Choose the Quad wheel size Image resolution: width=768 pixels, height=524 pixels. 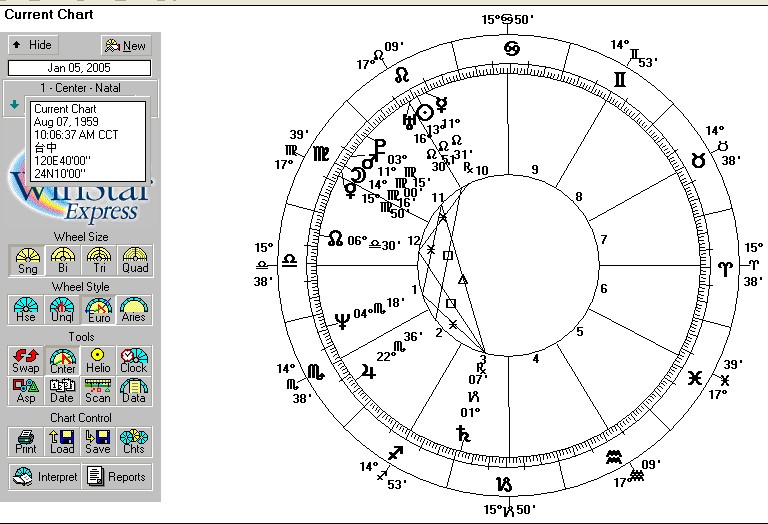tap(134, 260)
